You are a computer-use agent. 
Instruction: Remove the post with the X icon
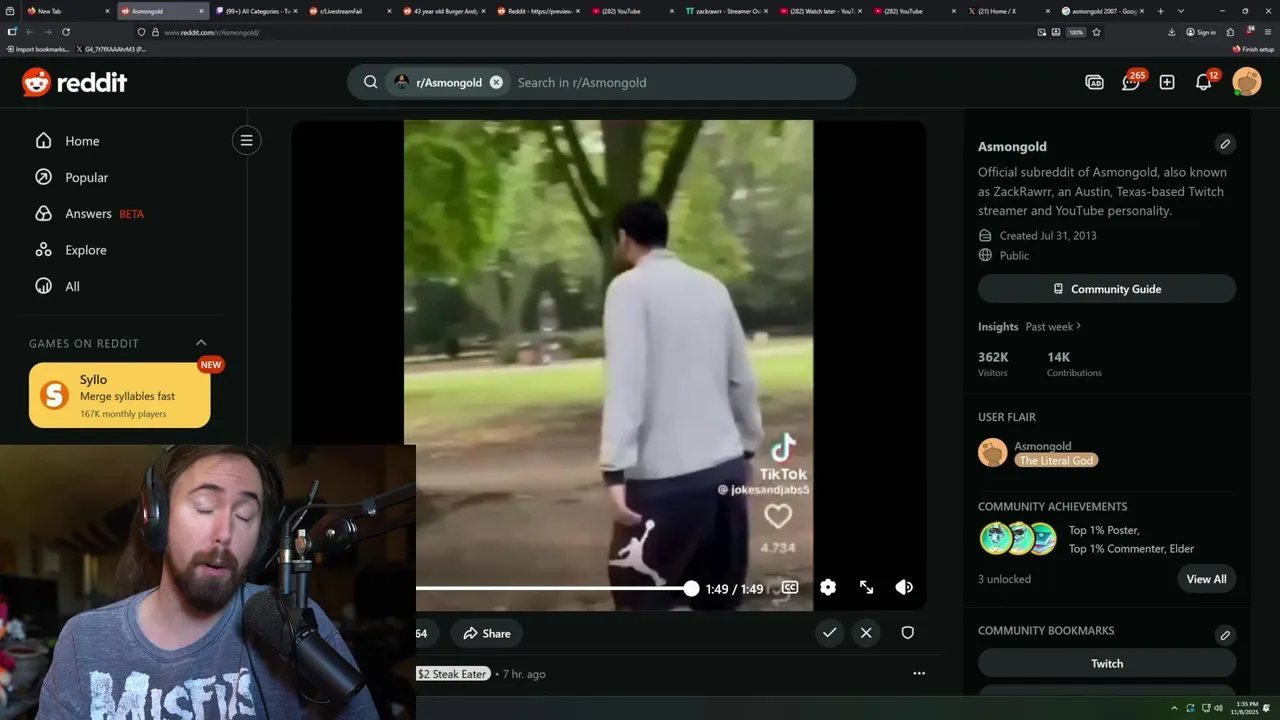[866, 633]
